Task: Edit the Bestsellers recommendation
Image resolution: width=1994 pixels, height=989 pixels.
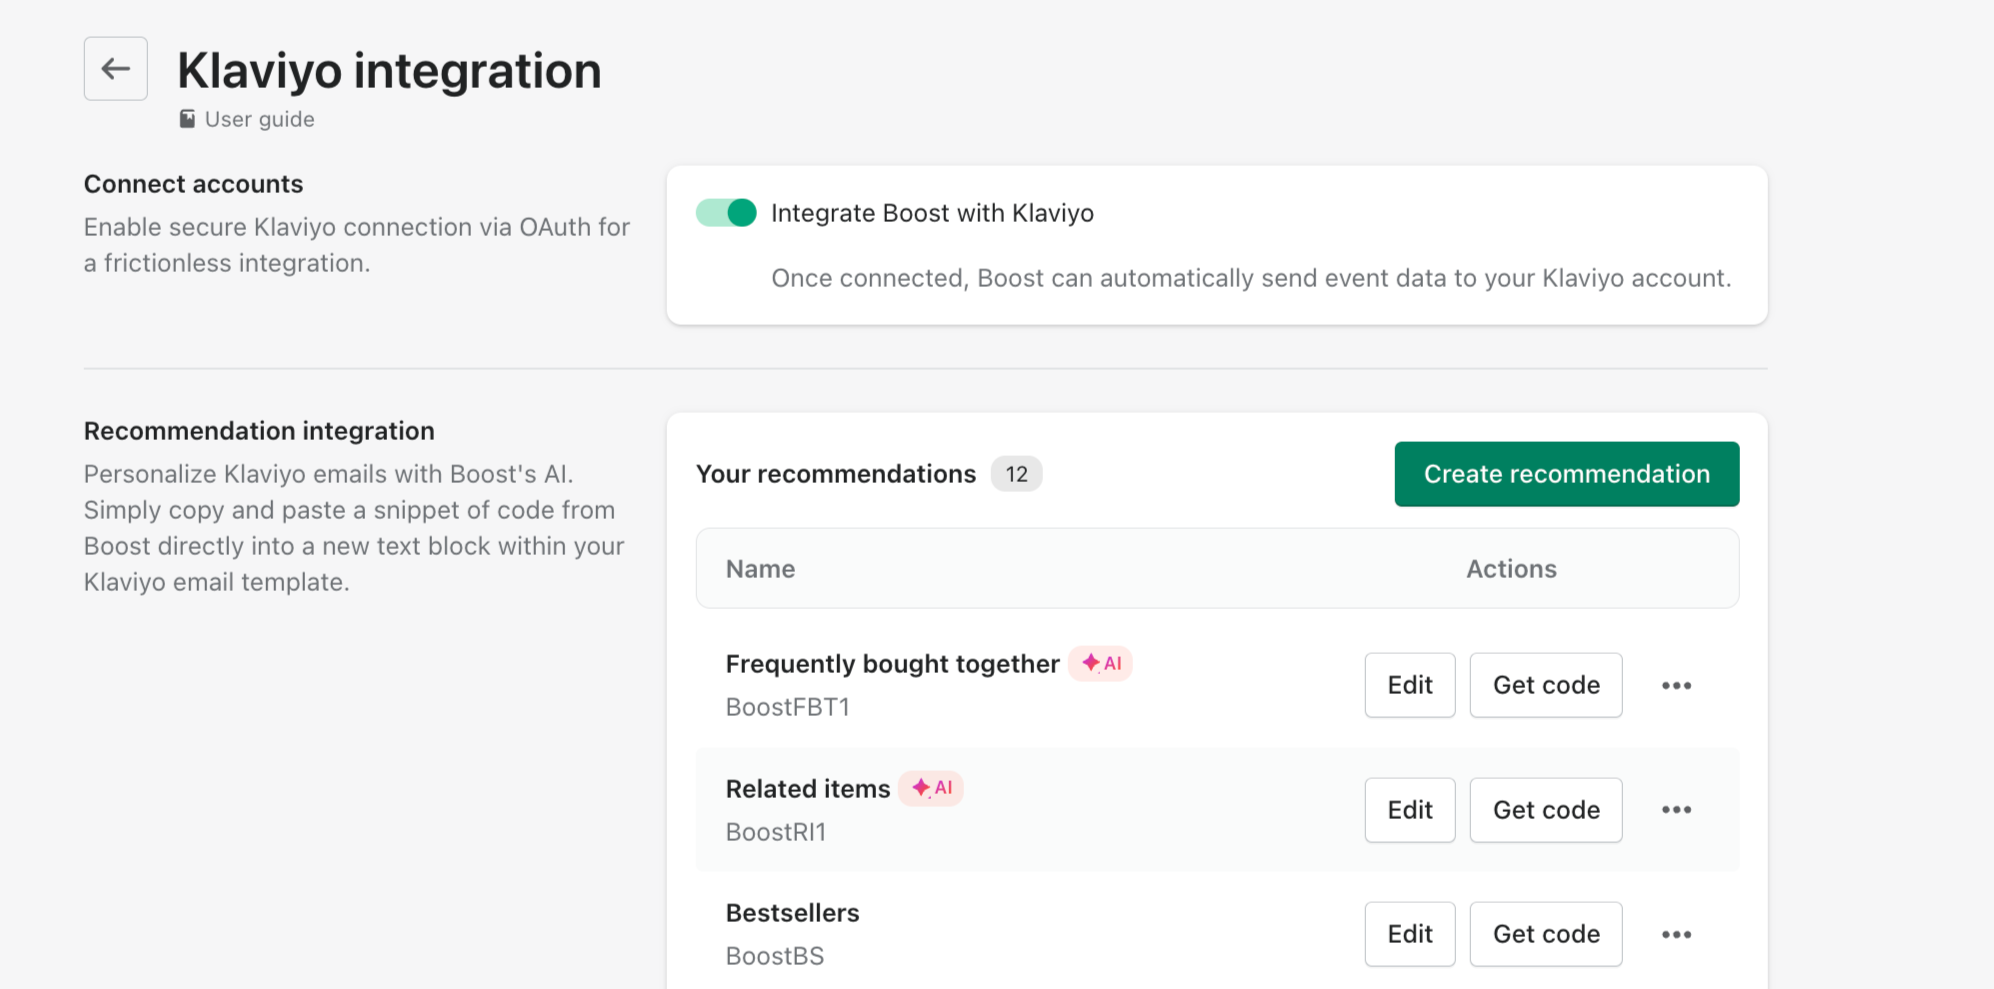Action: coord(1410,934)
